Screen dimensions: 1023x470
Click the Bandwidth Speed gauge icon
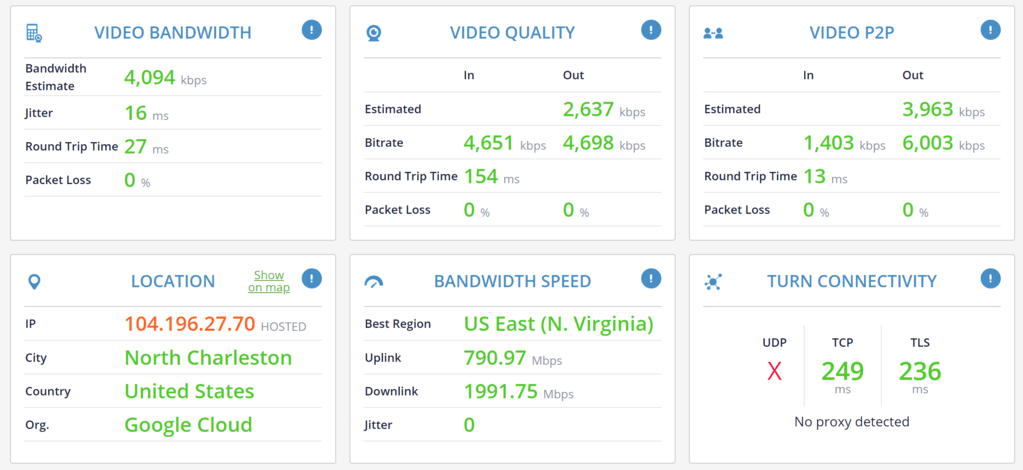point(374,282)
